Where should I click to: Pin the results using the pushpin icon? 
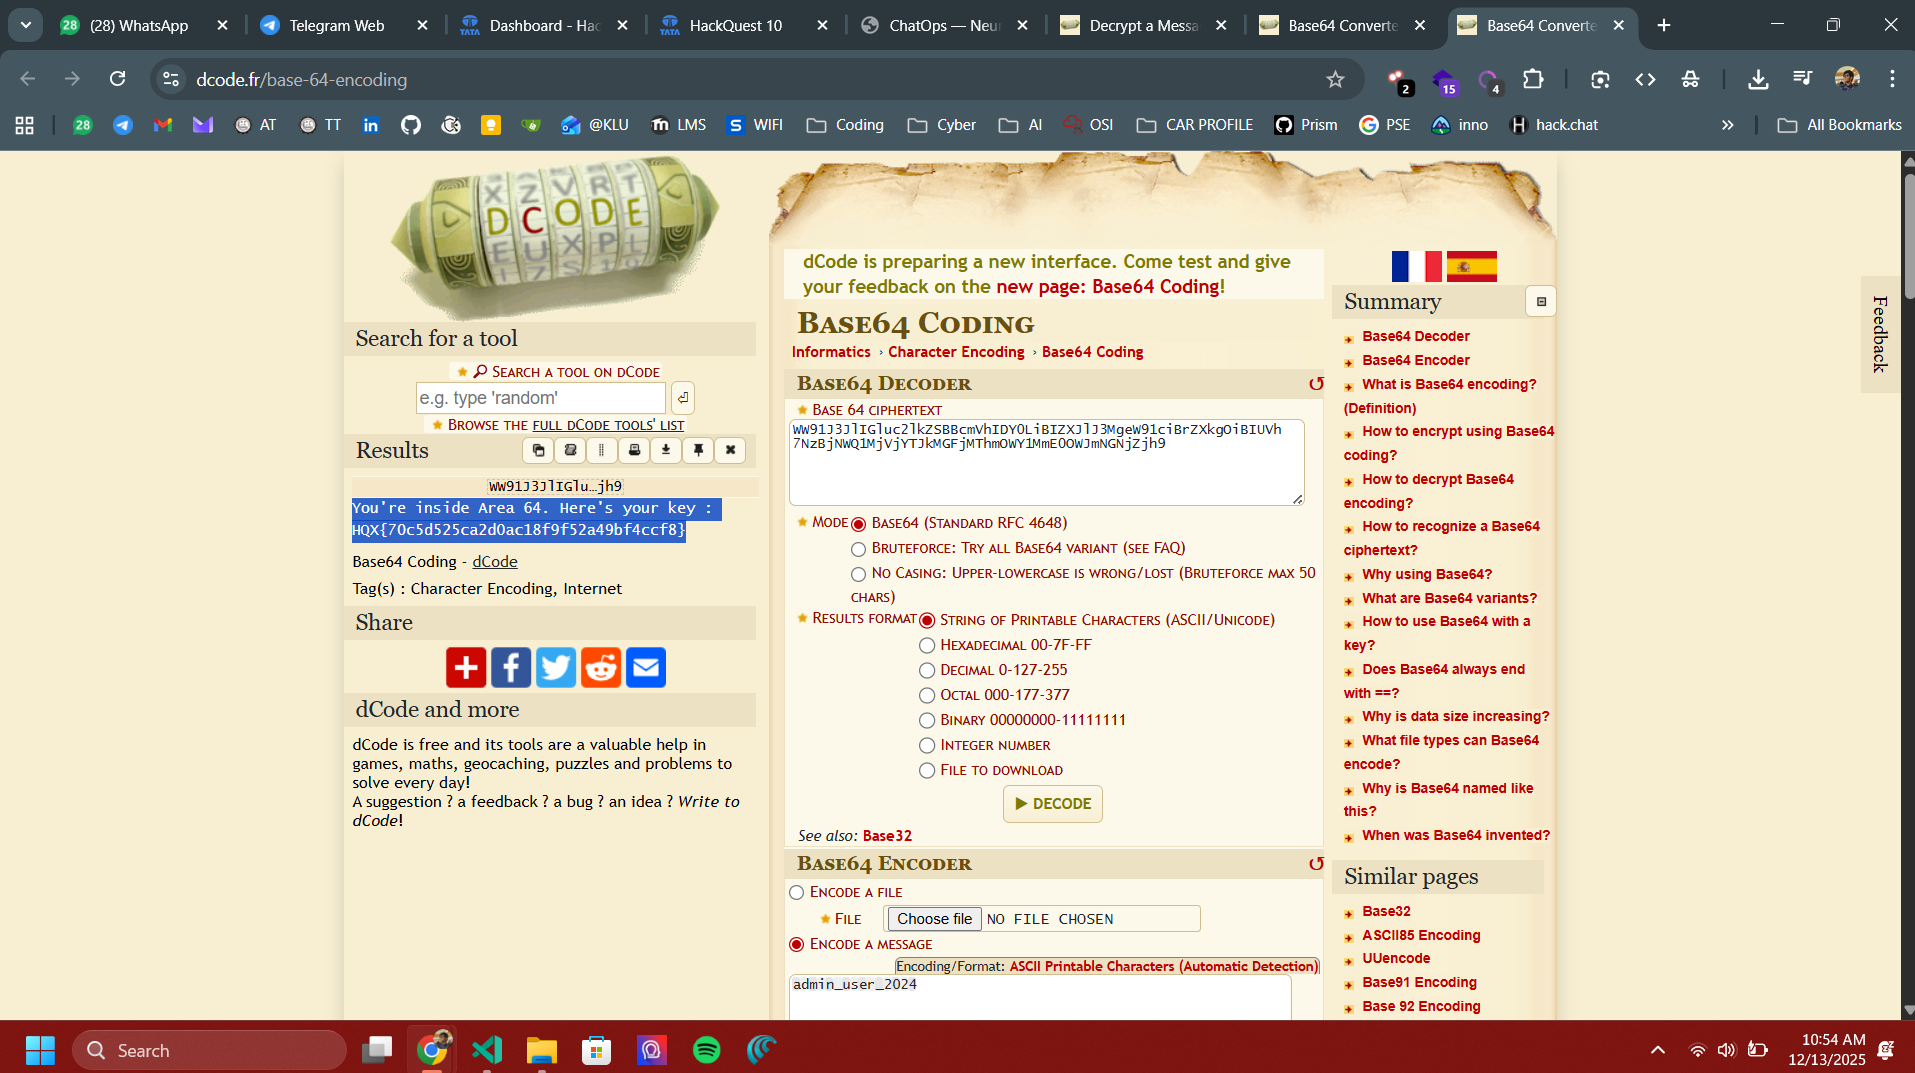pyautogui.click(x=698, y=450)
